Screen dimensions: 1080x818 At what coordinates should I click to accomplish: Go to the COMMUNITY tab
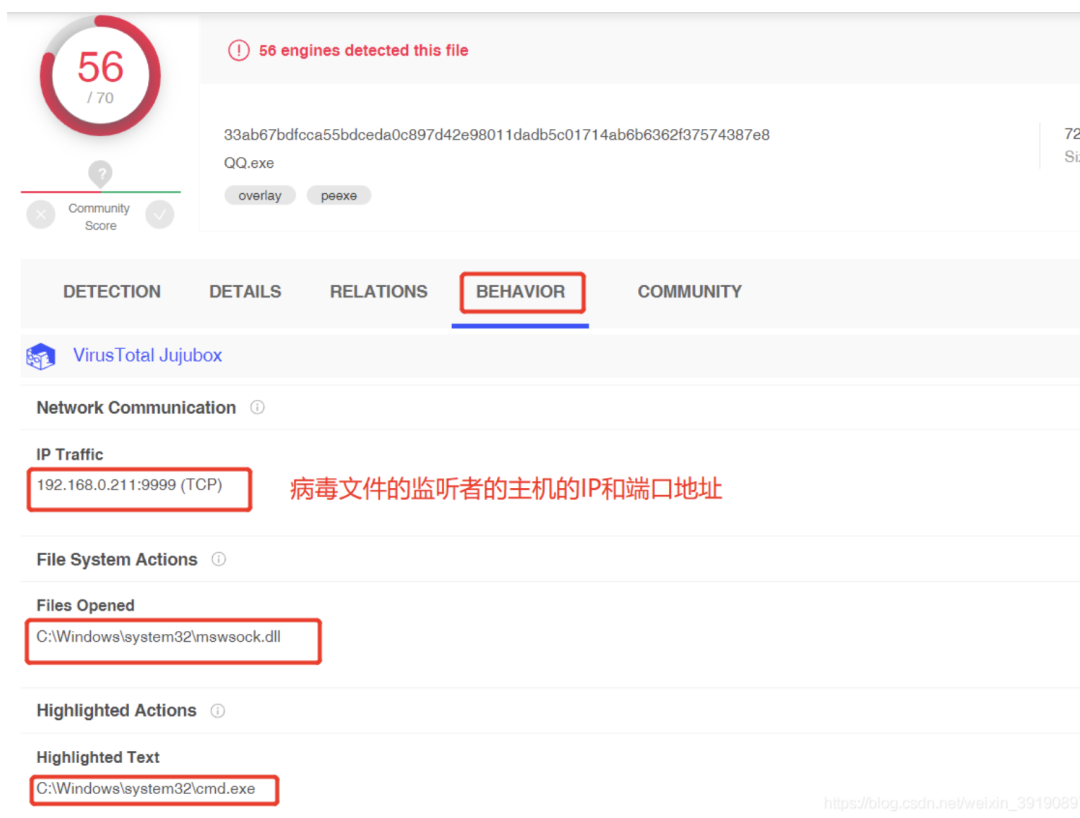click(x=689, y=292)
